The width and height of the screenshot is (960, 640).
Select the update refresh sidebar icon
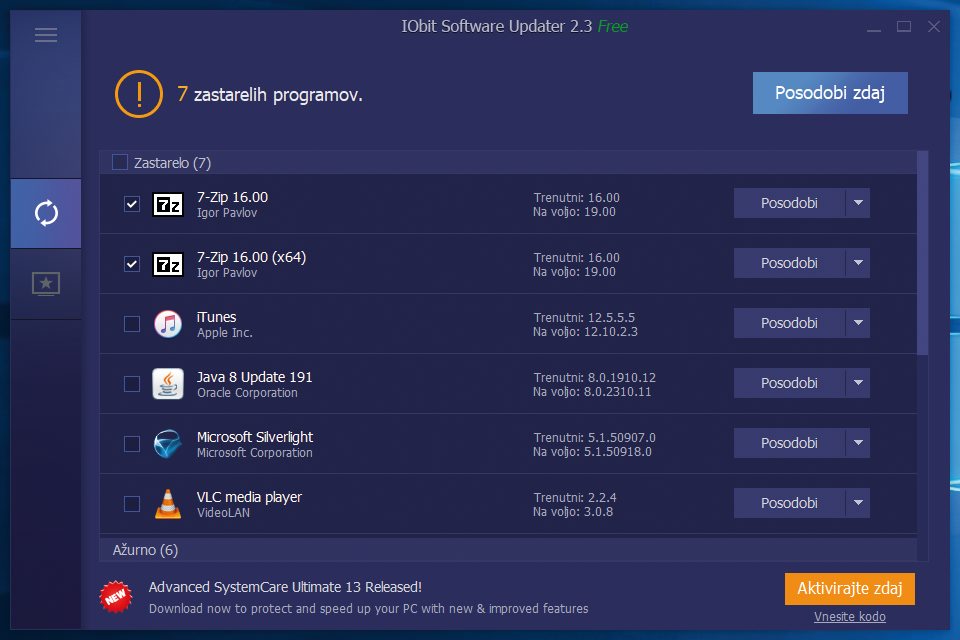[x=46, y=213]
